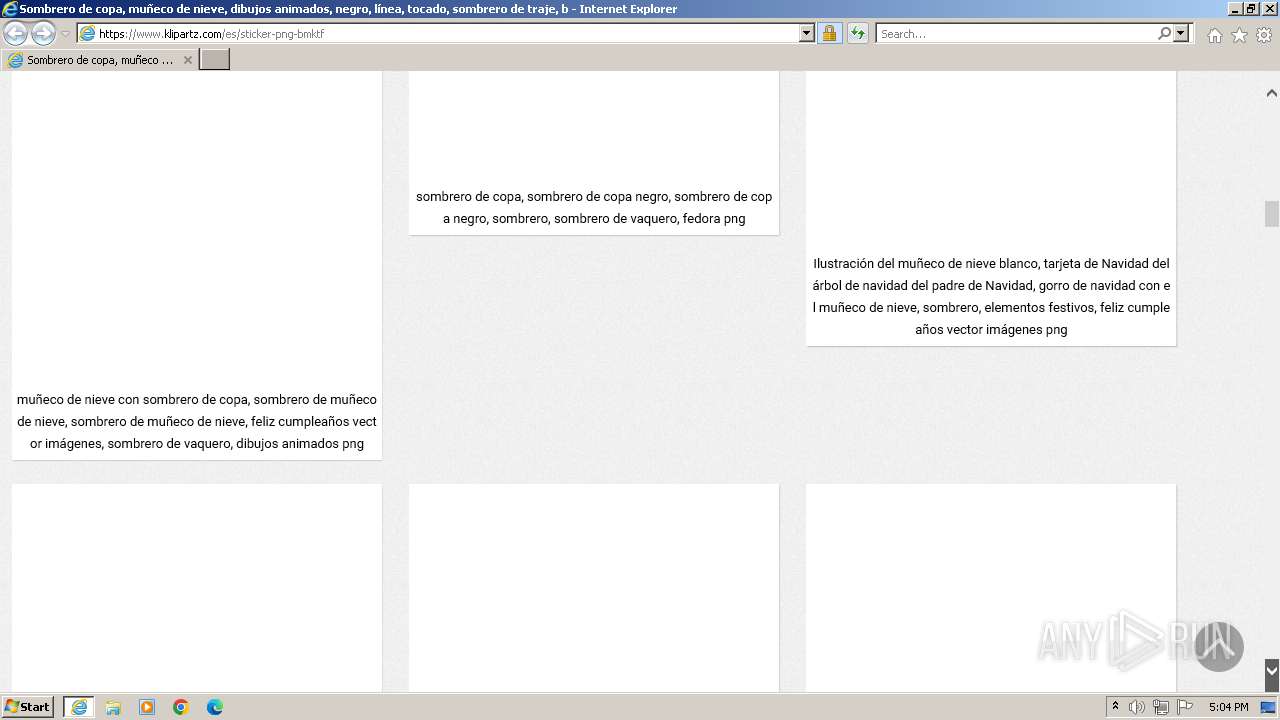Open the Action Center flag icon
1280x720 pixels.
coord(1185,707)
